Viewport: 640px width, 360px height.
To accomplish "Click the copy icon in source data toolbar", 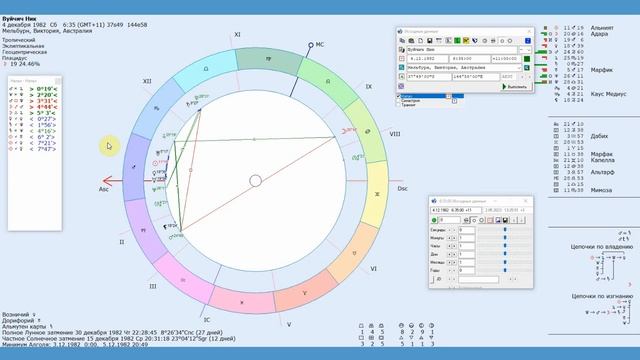I will [x=402, y=41].
